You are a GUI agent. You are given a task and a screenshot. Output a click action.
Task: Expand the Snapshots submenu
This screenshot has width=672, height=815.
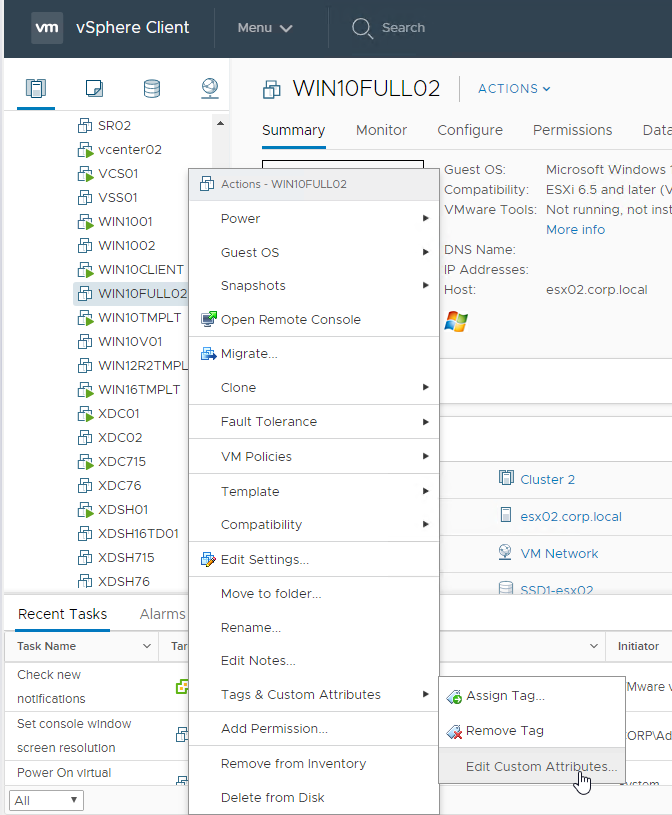[x=314, y=285]
